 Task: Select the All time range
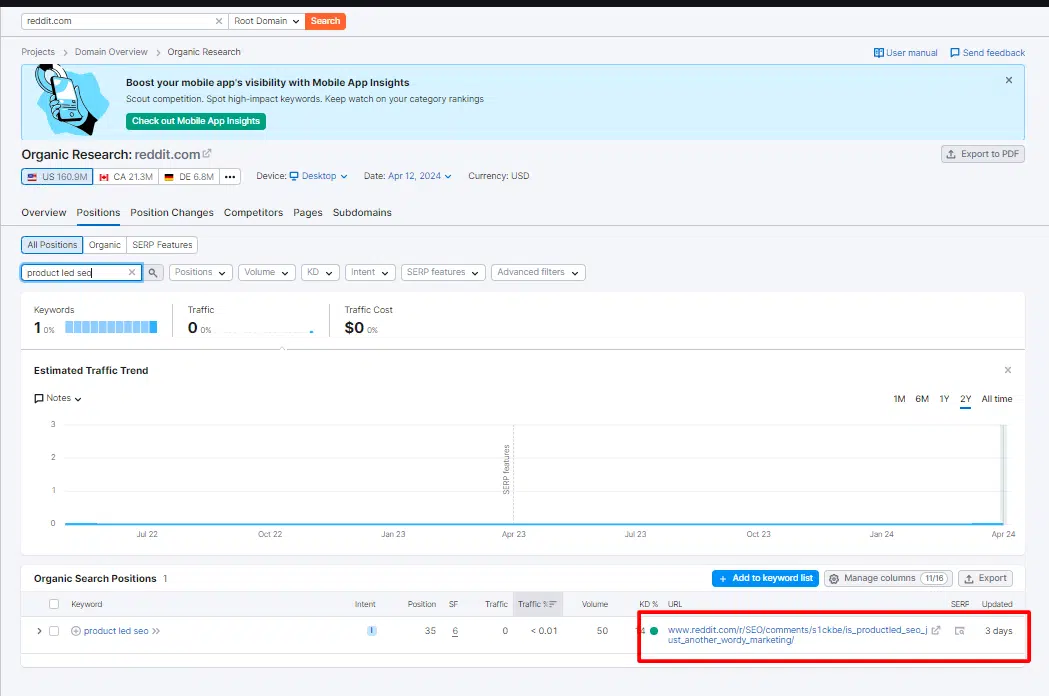coord(997,399)
